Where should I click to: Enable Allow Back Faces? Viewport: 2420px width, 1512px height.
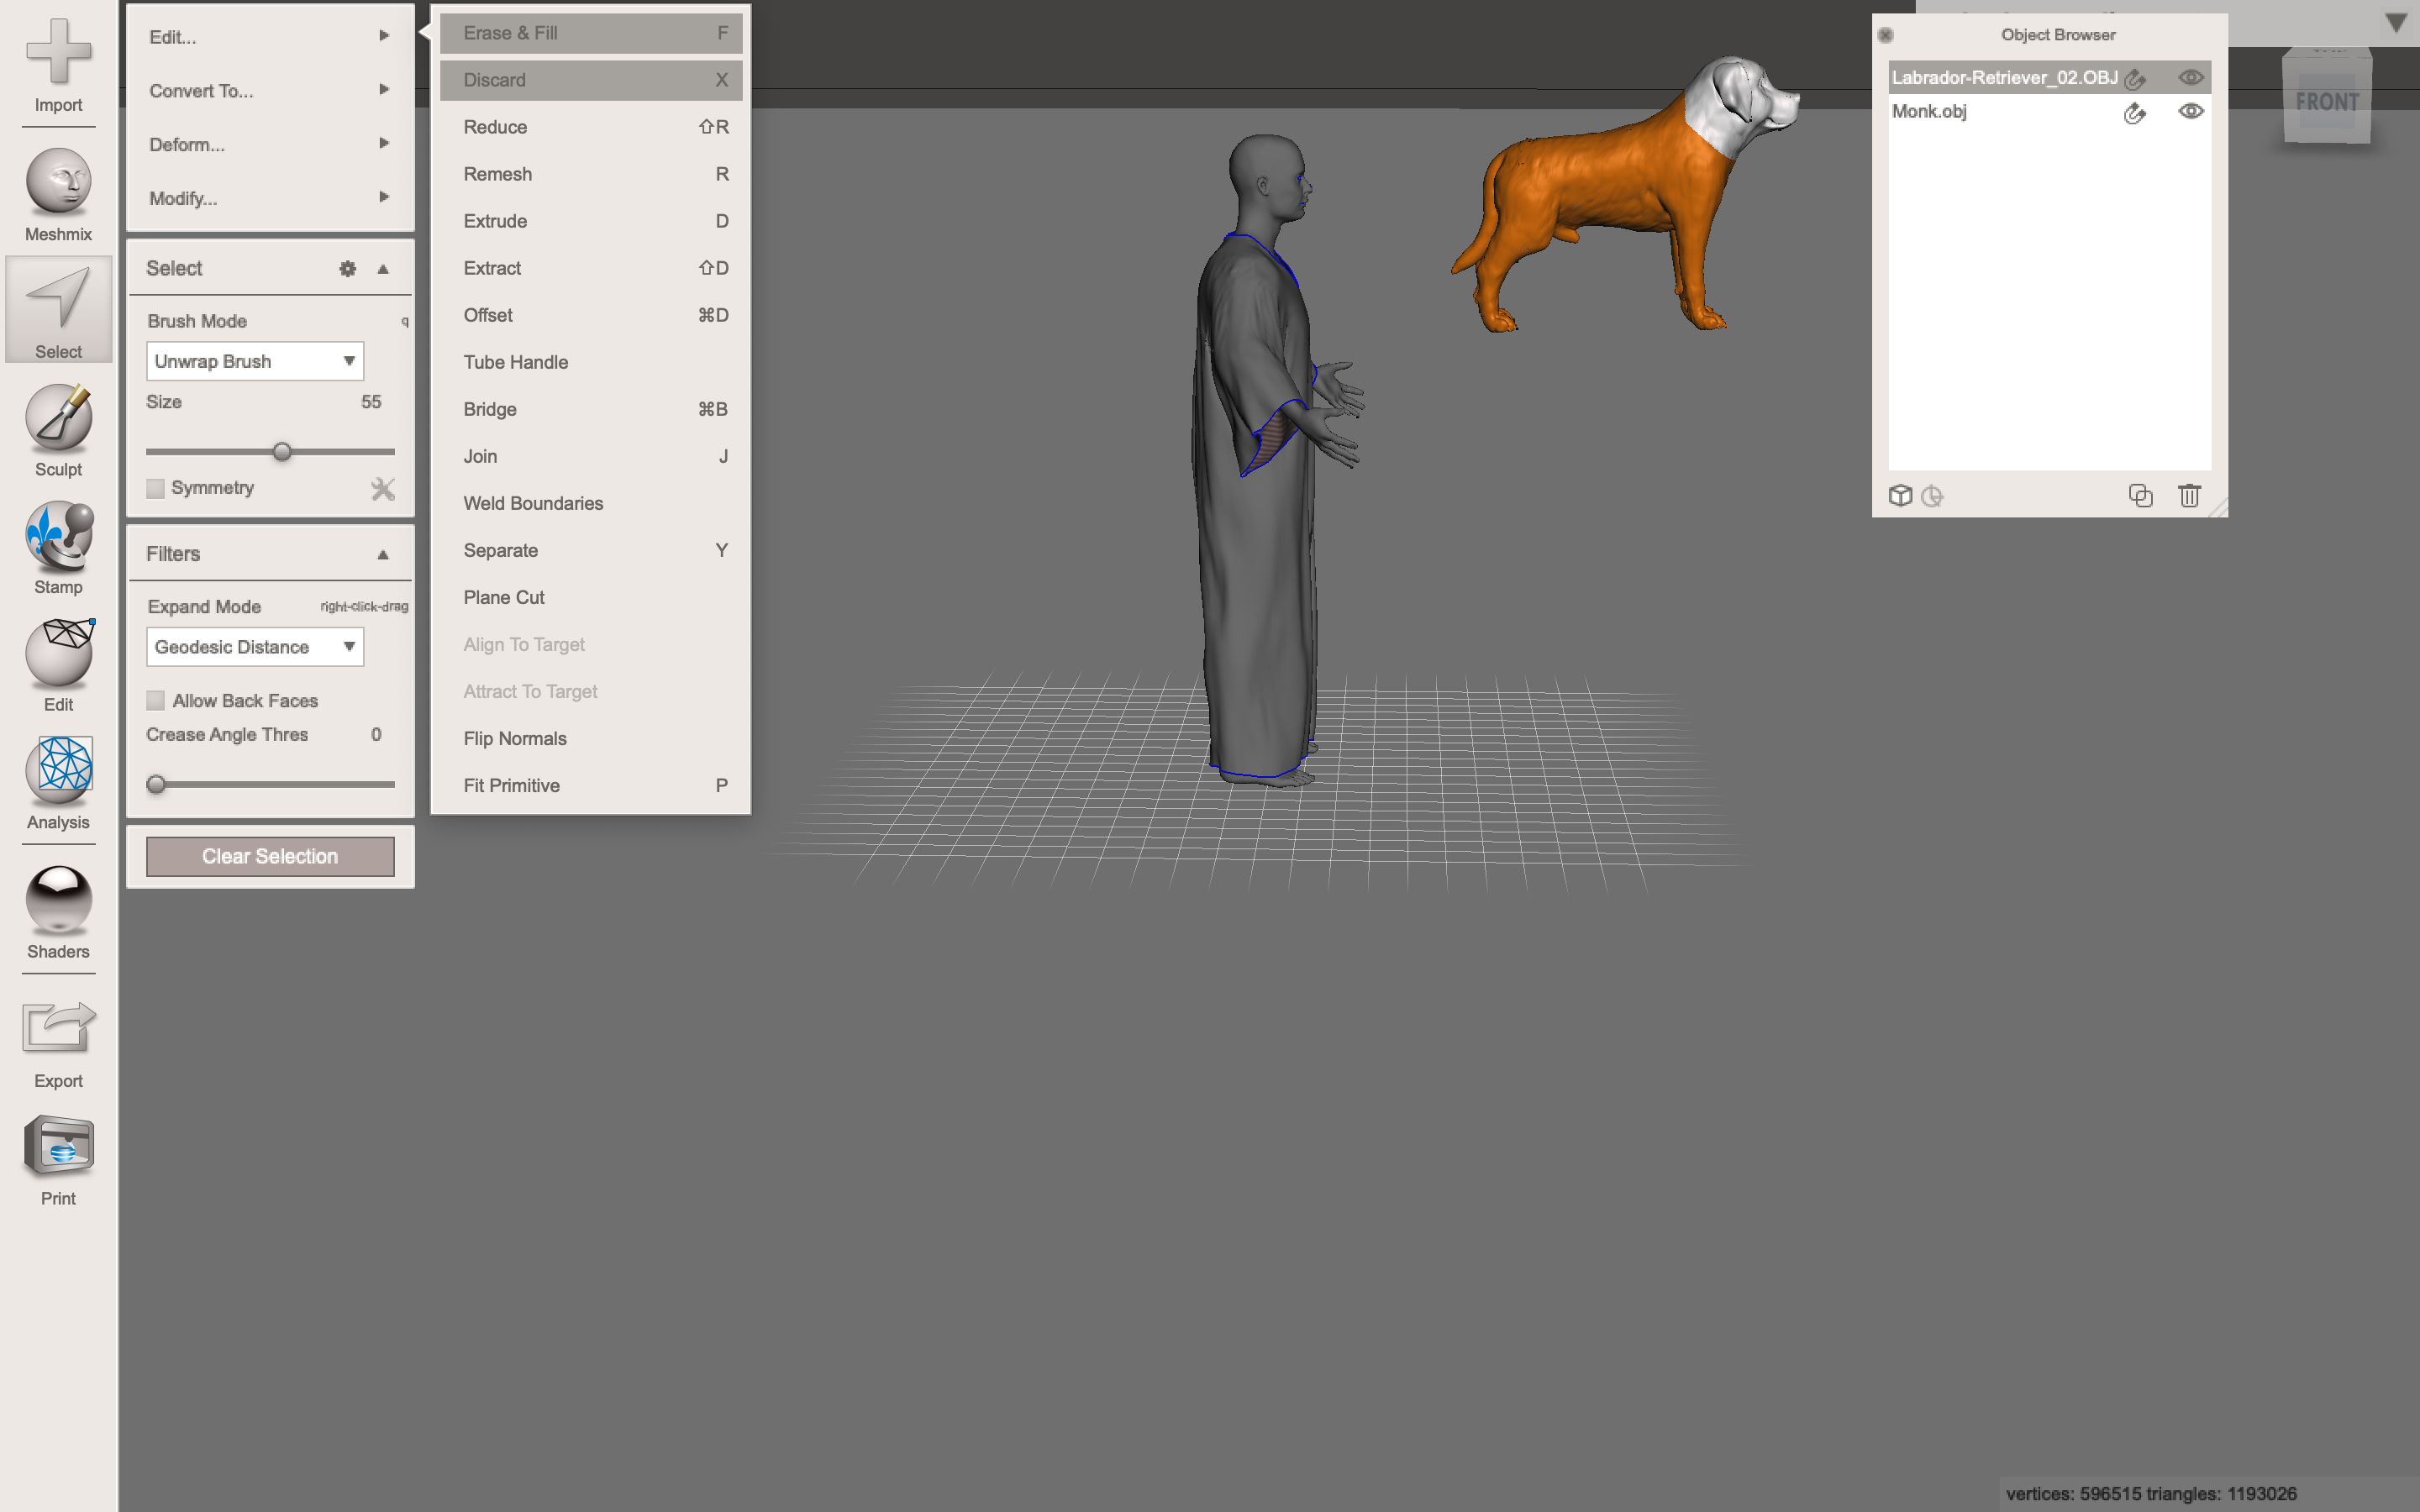coord(155,700)
